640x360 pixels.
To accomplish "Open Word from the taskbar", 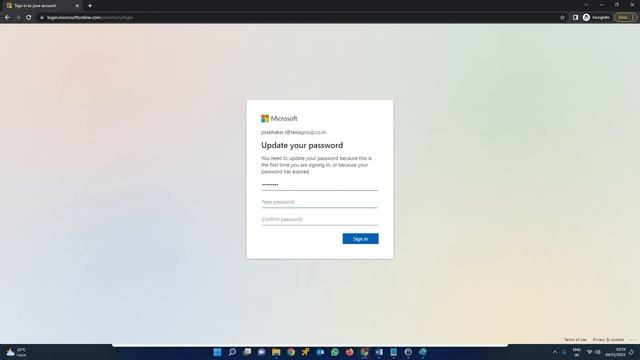I will coord(379,352).
